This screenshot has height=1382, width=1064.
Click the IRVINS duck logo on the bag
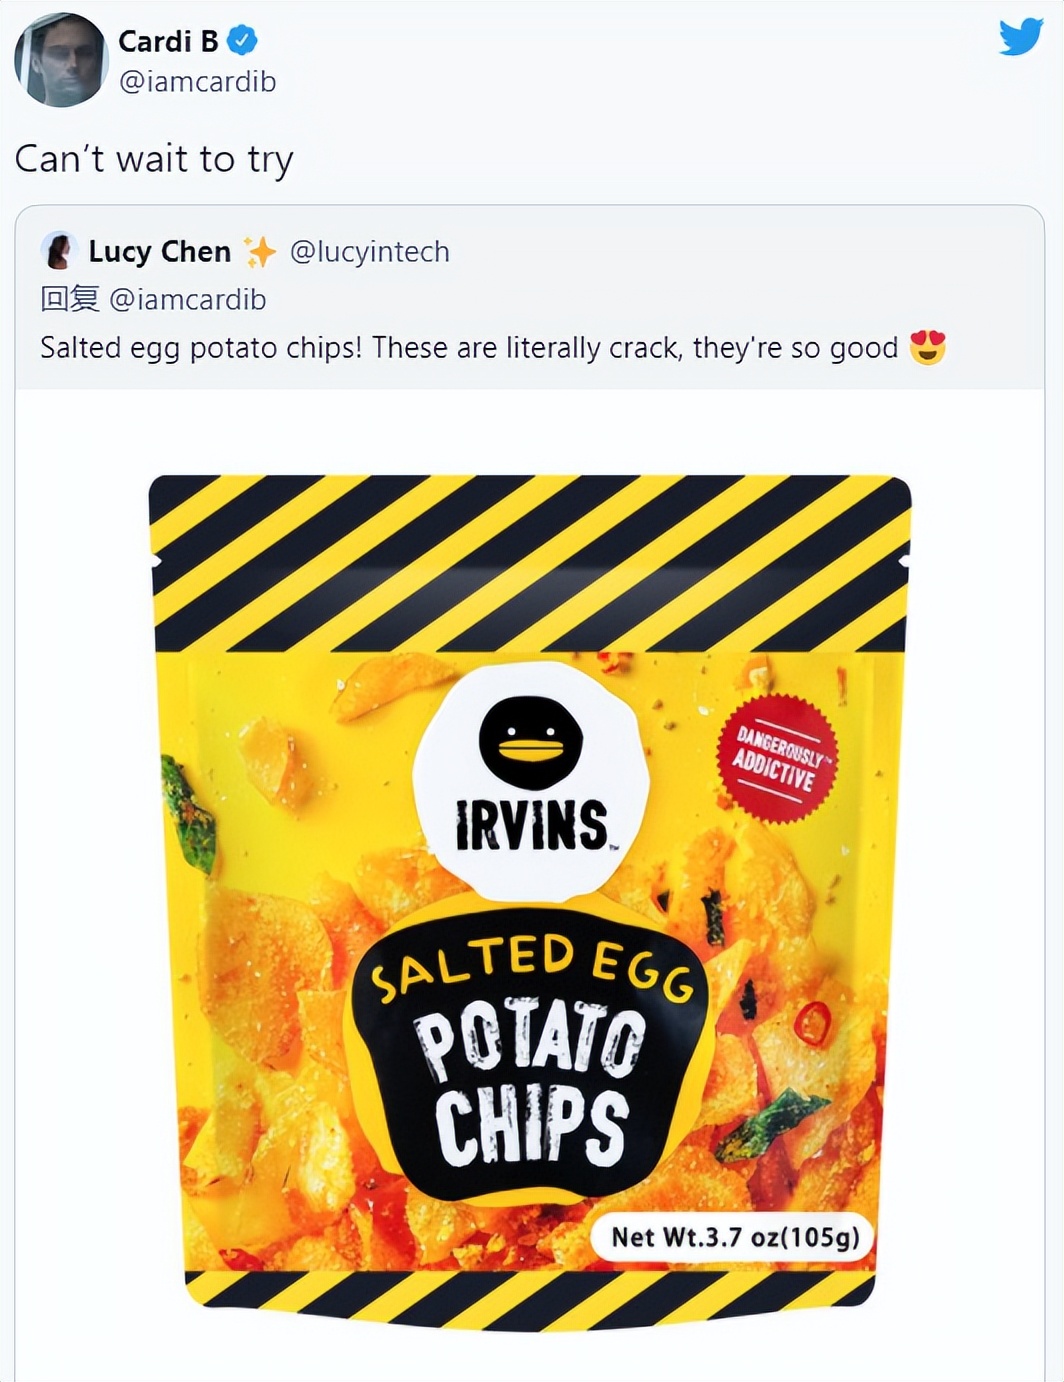[x=531, y=781]
